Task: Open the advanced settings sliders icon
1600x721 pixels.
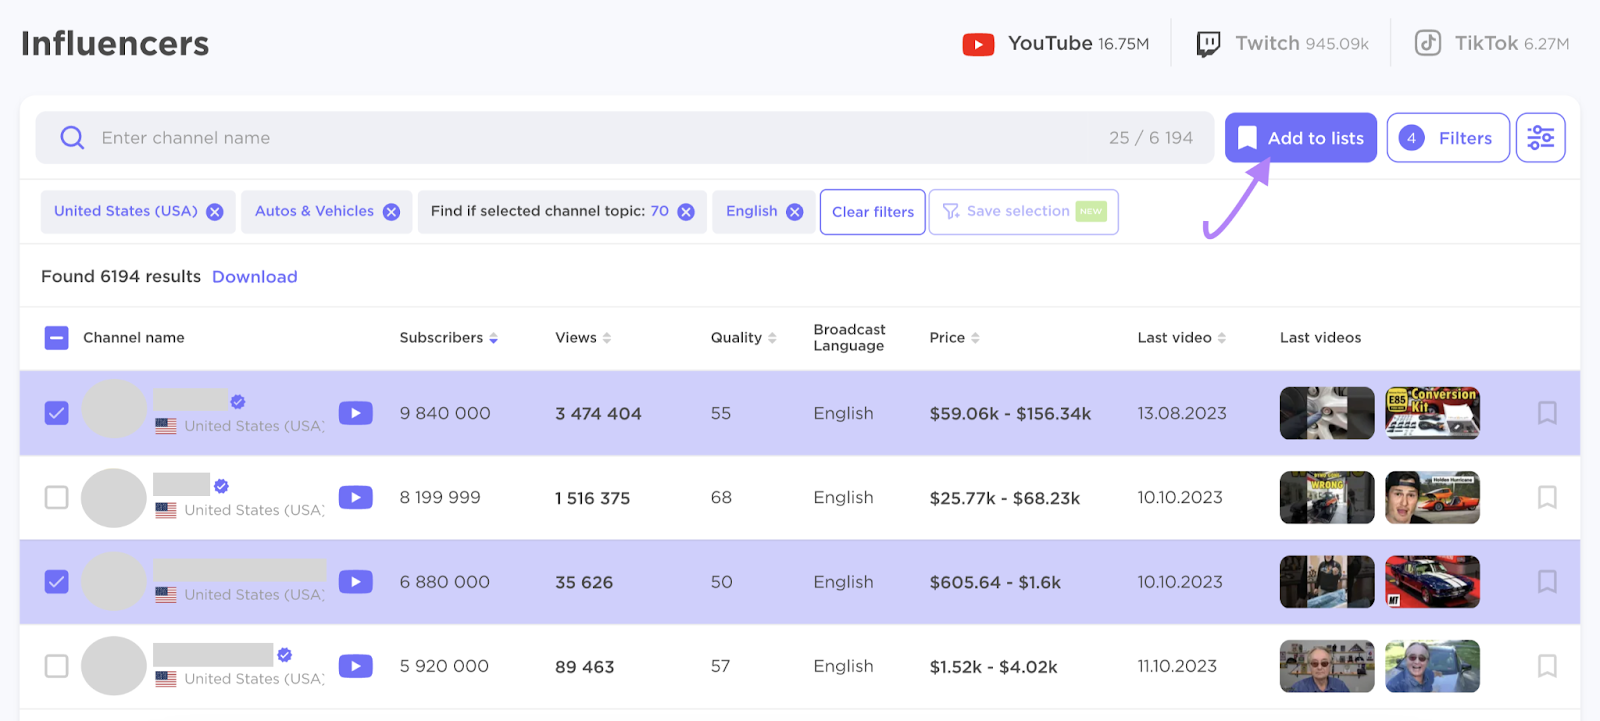Action: [x=1540, y=138]
